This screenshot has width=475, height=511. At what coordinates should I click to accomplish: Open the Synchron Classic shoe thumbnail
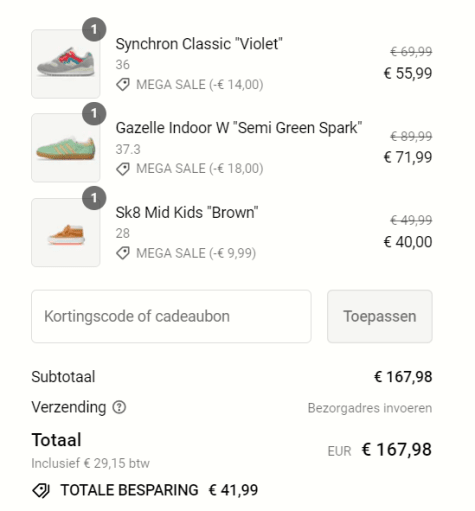click(x=66, y=64)
